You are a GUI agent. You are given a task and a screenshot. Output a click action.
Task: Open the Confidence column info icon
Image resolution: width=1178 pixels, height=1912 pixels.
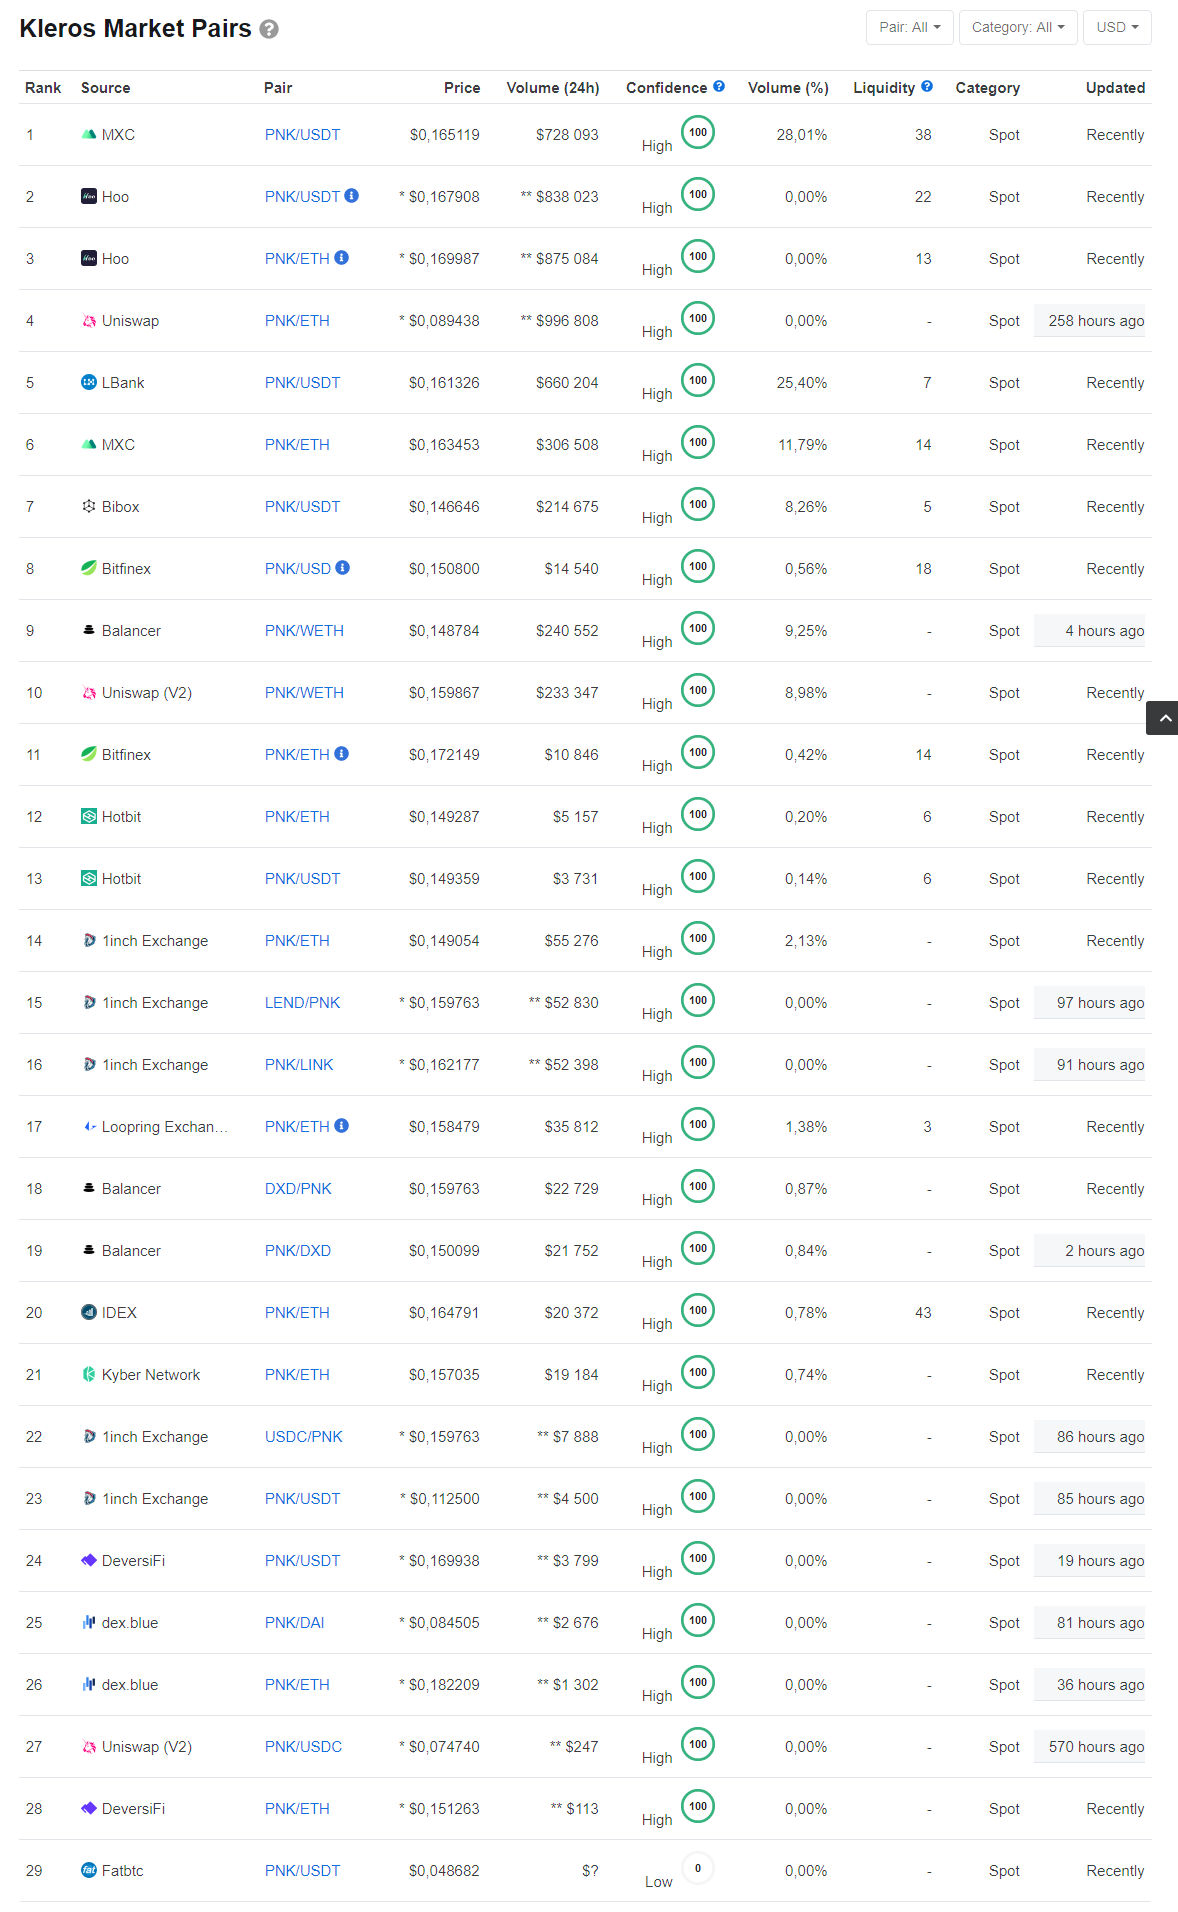pos(719,87)
